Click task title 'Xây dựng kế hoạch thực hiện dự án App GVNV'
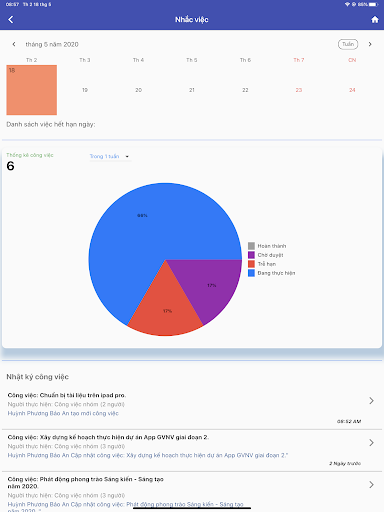384x512 pixels. [x=108, y=437]
